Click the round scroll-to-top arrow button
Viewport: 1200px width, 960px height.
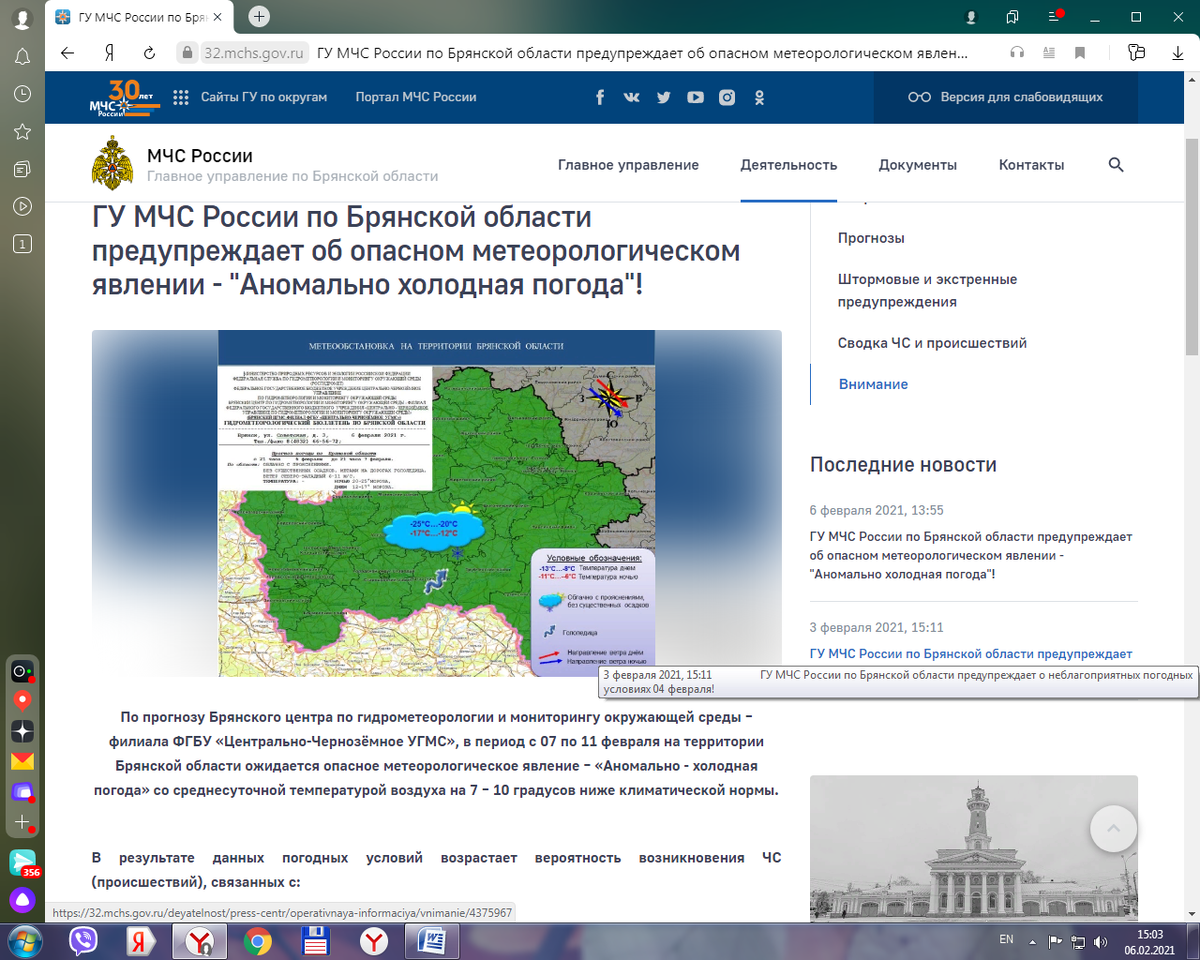tap(1114, 828)
